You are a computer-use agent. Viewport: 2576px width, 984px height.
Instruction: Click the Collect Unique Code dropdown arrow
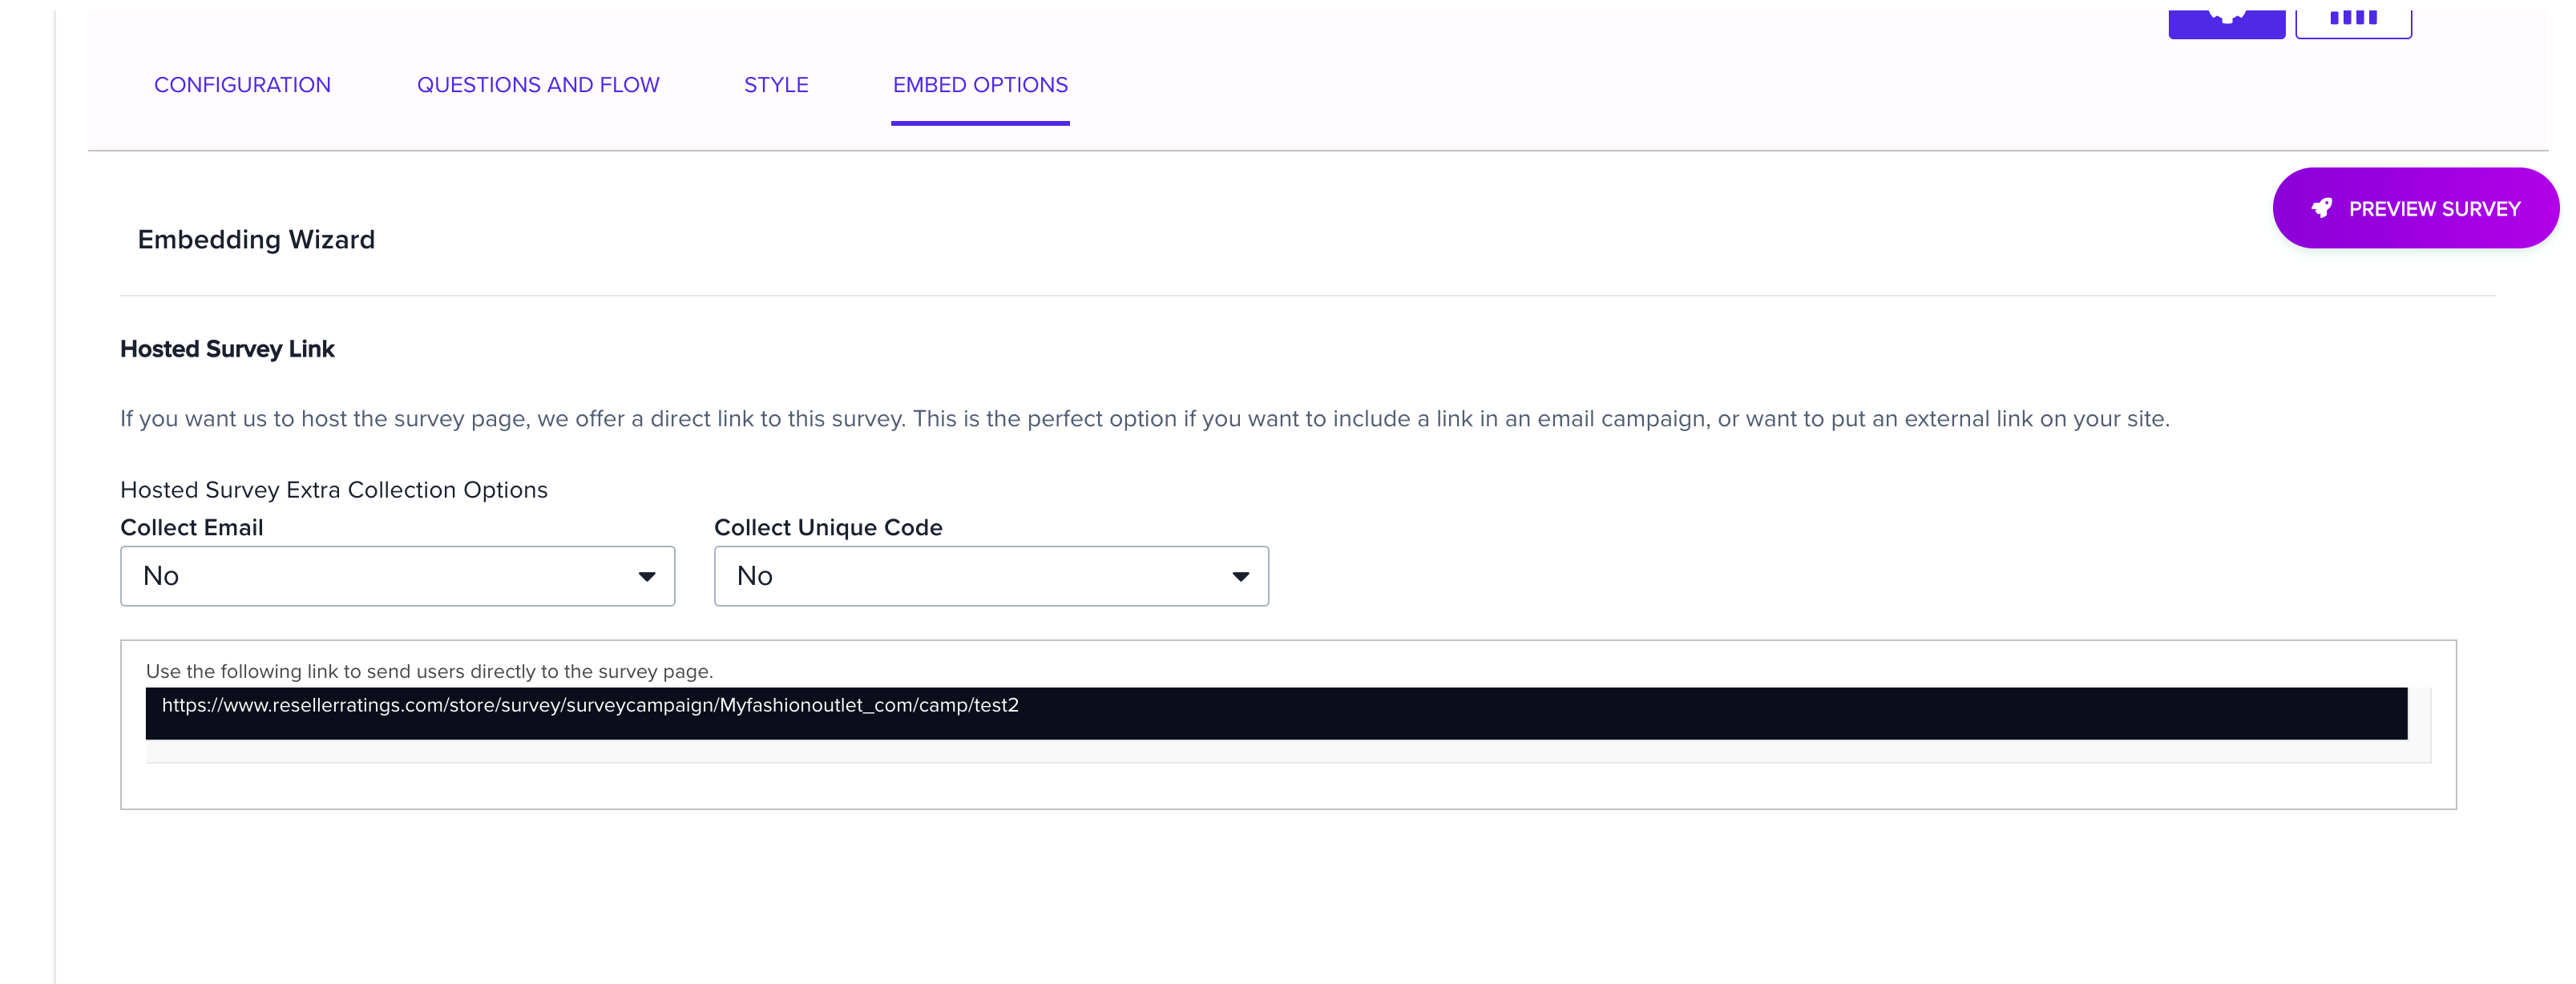click(1240, 575)
